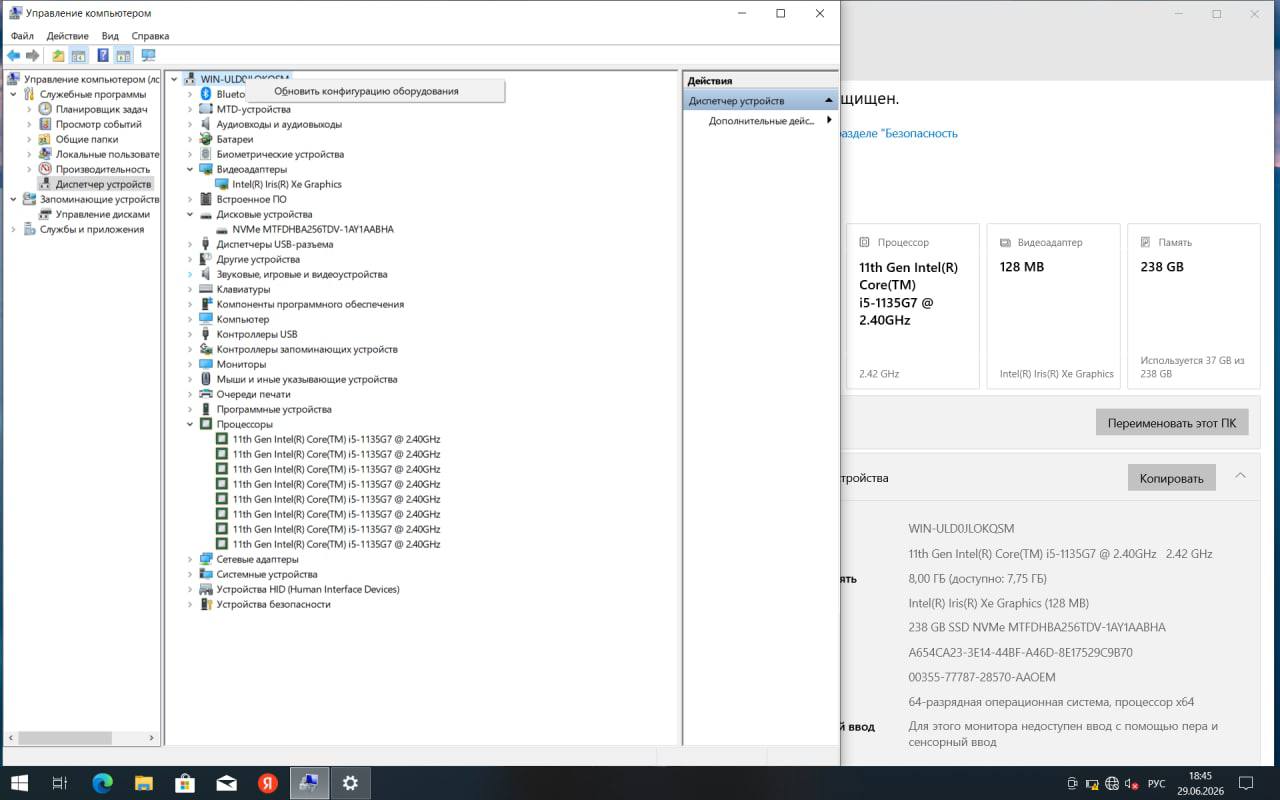Open the notification center tray icon
Screen dimensions: 1280x800
click(x=1246, y=783)
